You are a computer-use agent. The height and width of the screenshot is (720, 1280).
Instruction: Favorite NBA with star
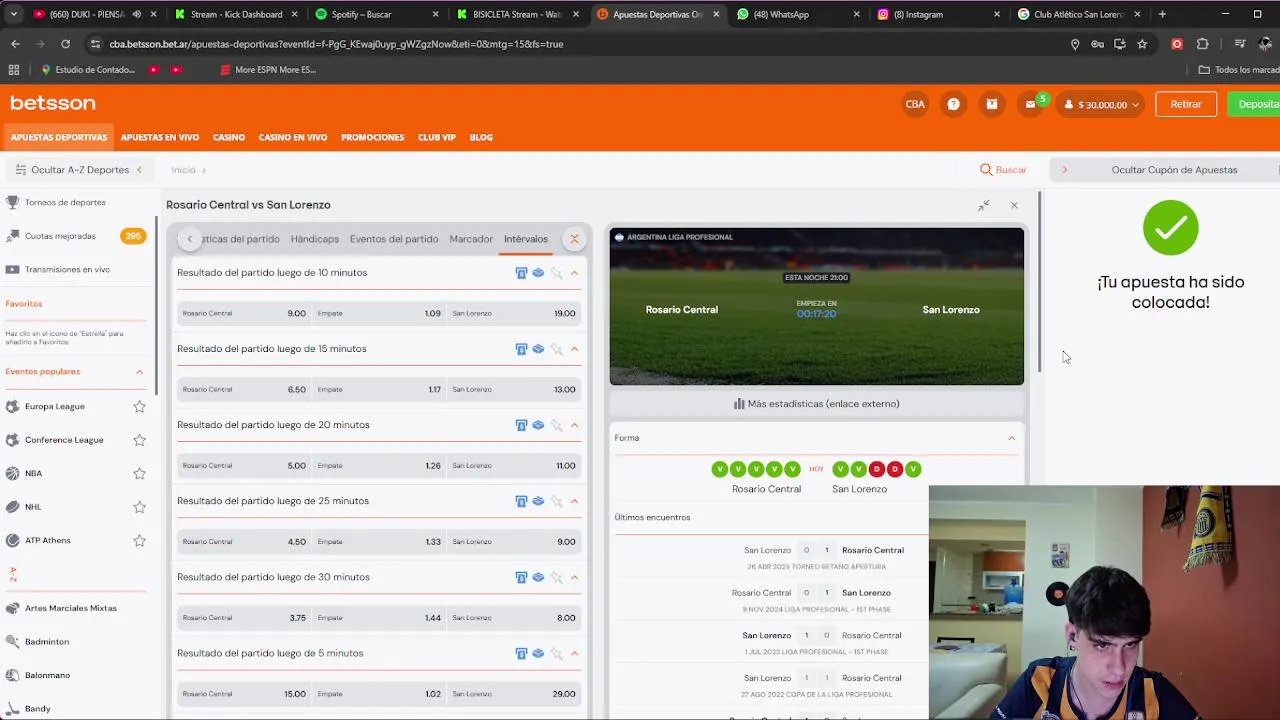(x=139, y=473)
